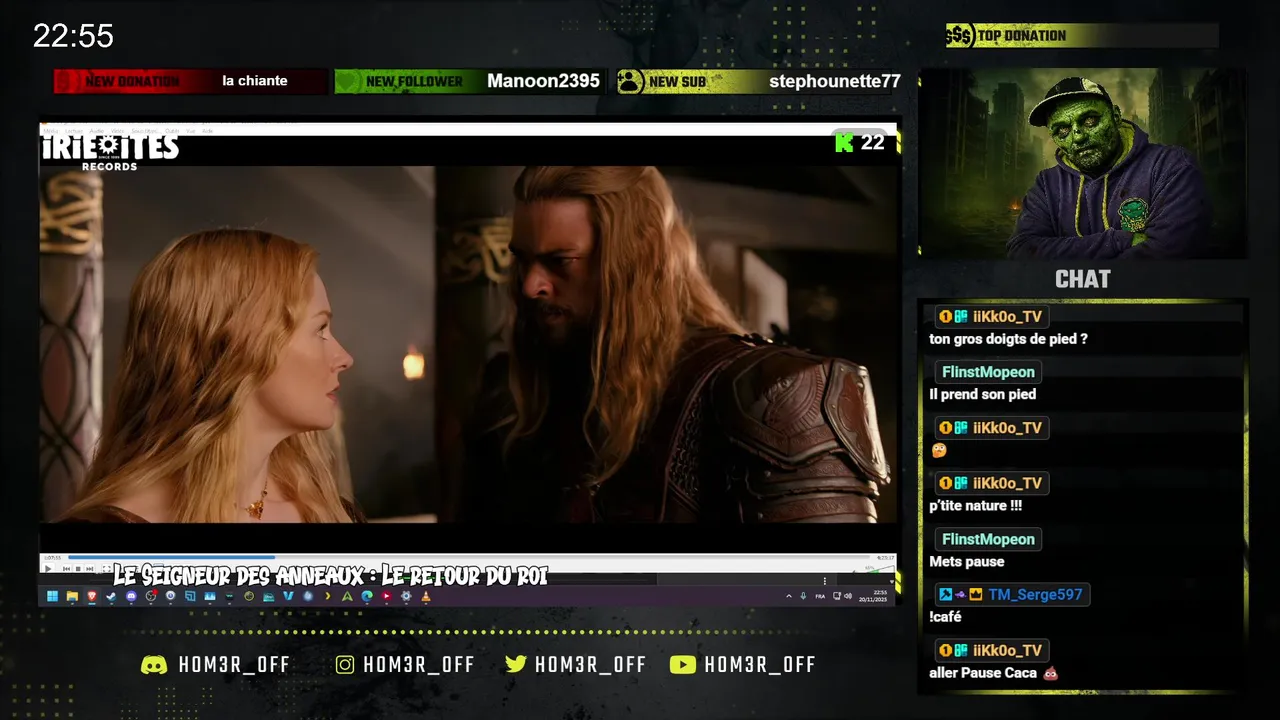Seek on the VLC progress bar
This screenshot has height=720, width=1280.
coord(469,557)
